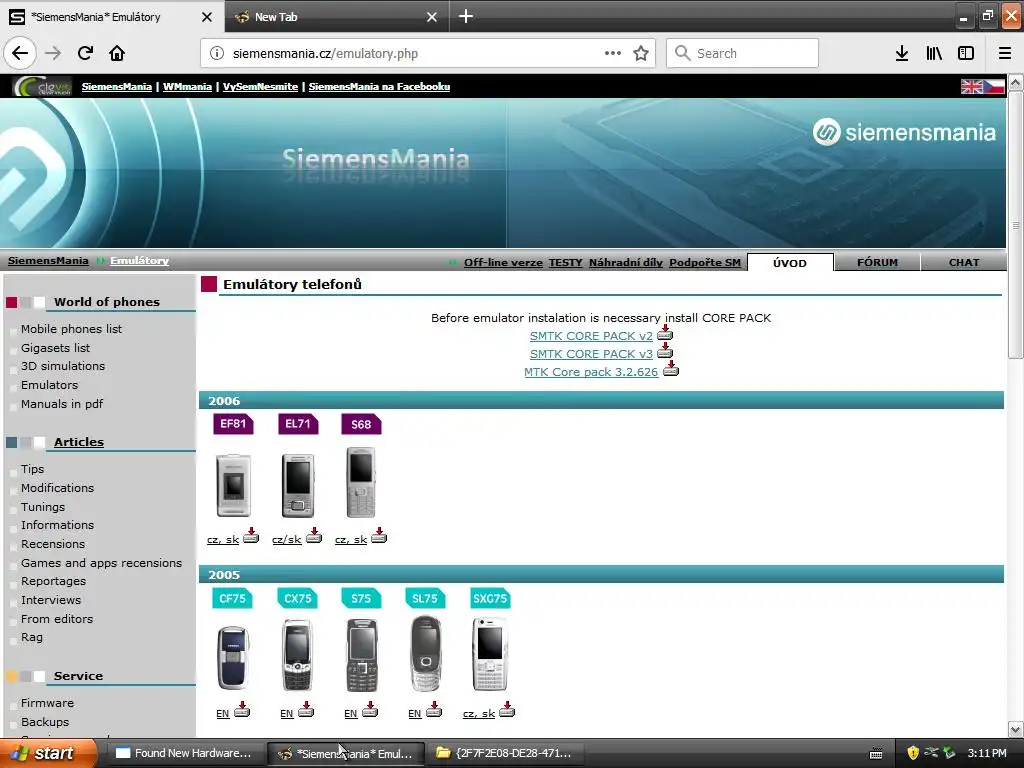This screenshot has width=1024, height=768.
Task: Open the Windows start button
Action: click(46, 753)
